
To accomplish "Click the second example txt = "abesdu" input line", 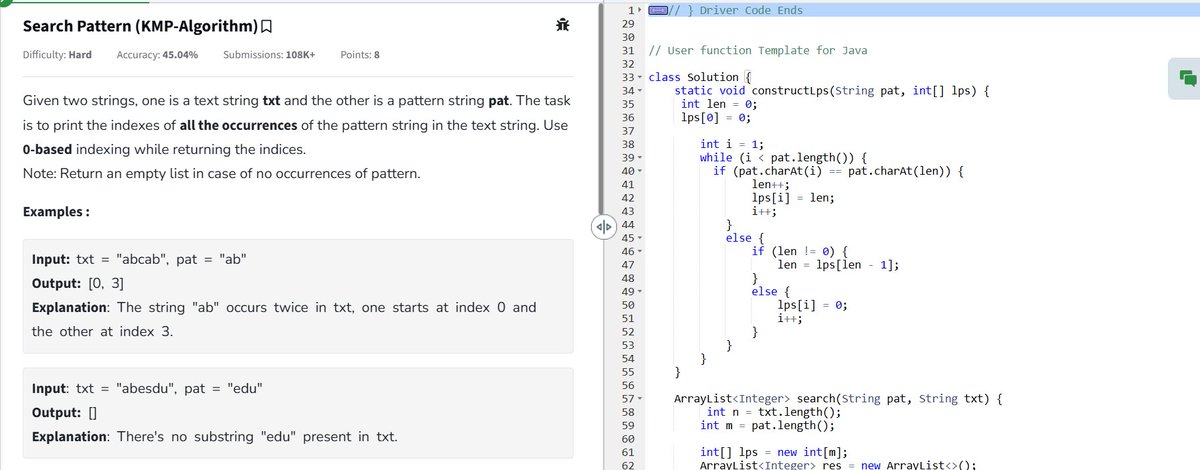I will 148,387.
